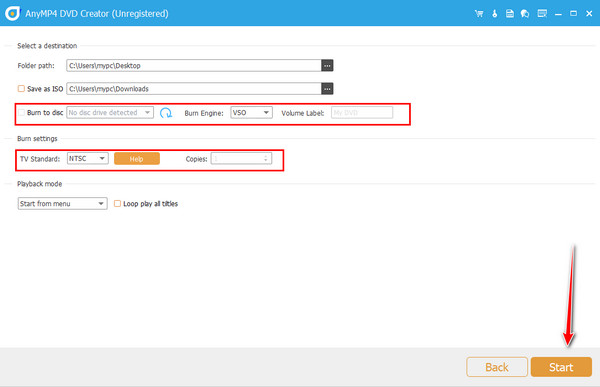This screenshot has width=600, height=387.
Task: Open the title bar menu icon
Action: (x=542, y=14)
